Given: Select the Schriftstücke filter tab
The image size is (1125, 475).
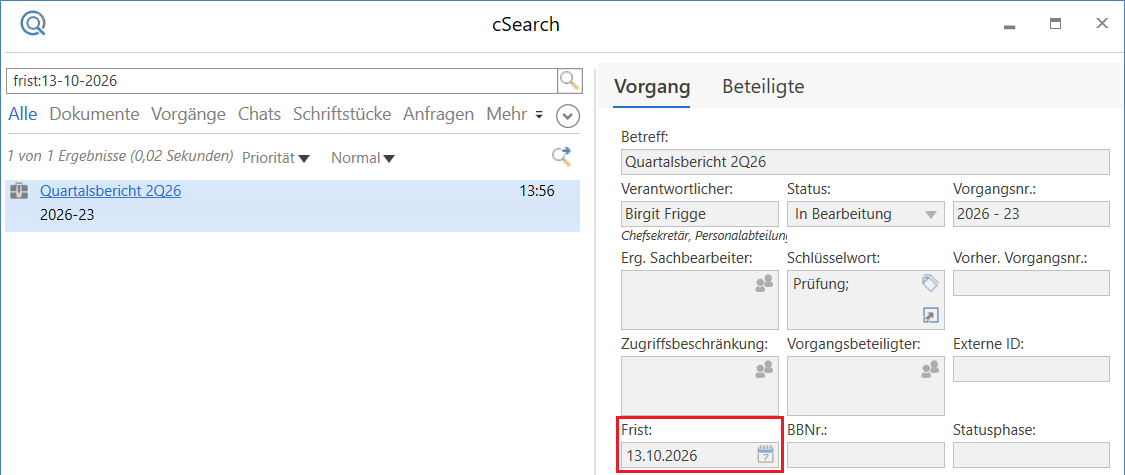Looking at the screenshot, I should tap(342, 114).
